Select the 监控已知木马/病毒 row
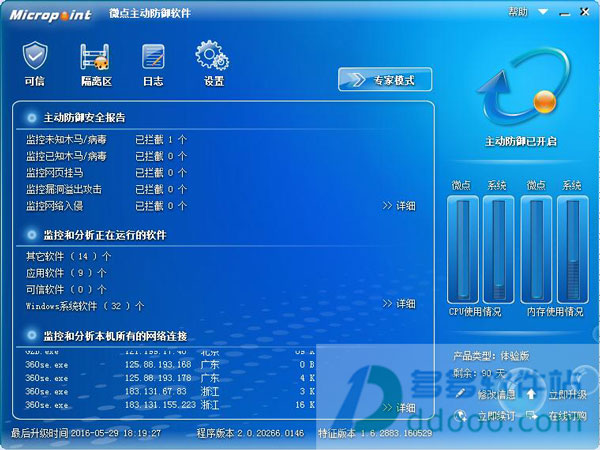 [x=106, y=156]
